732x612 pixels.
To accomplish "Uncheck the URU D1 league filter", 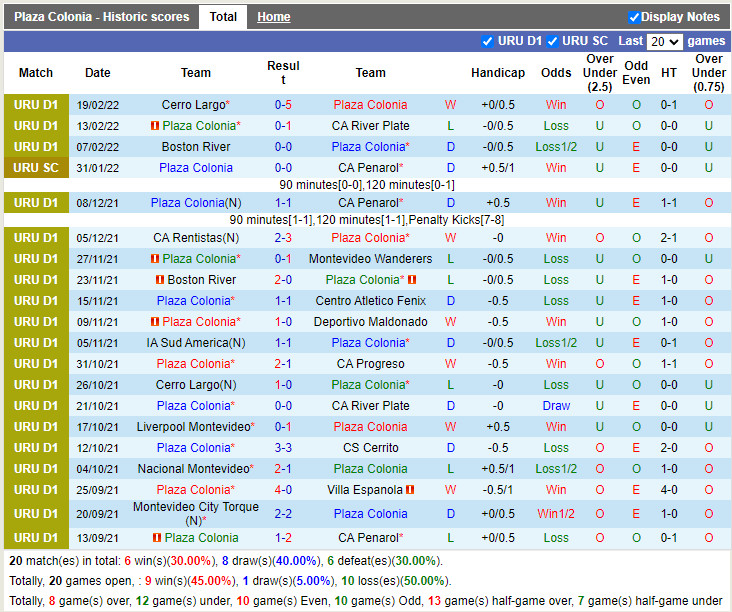I will tap(488, 41).
